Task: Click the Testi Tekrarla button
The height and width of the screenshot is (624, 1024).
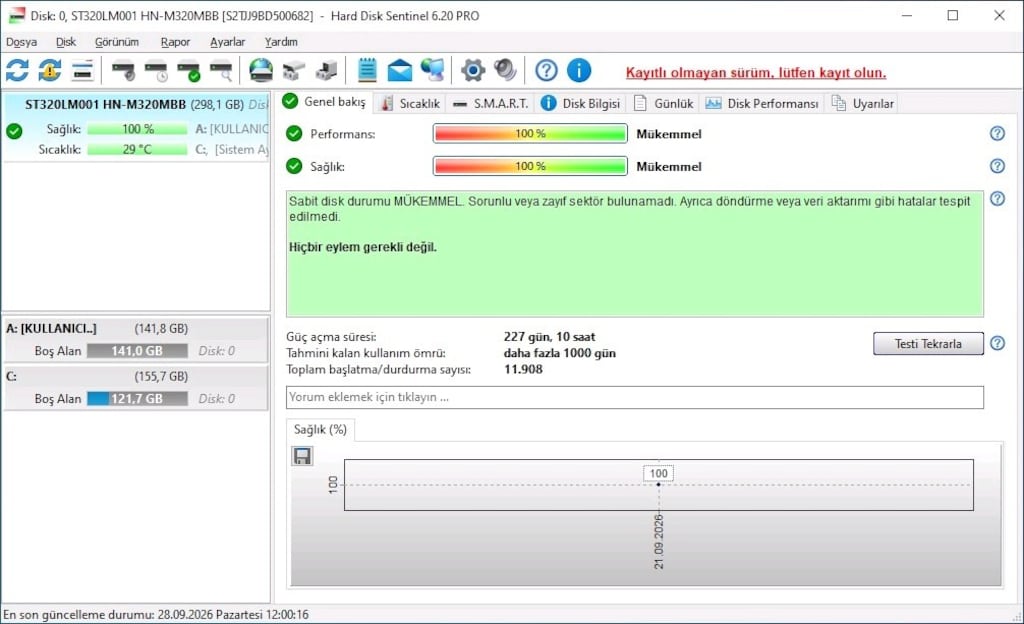Action: coord(928,343)
